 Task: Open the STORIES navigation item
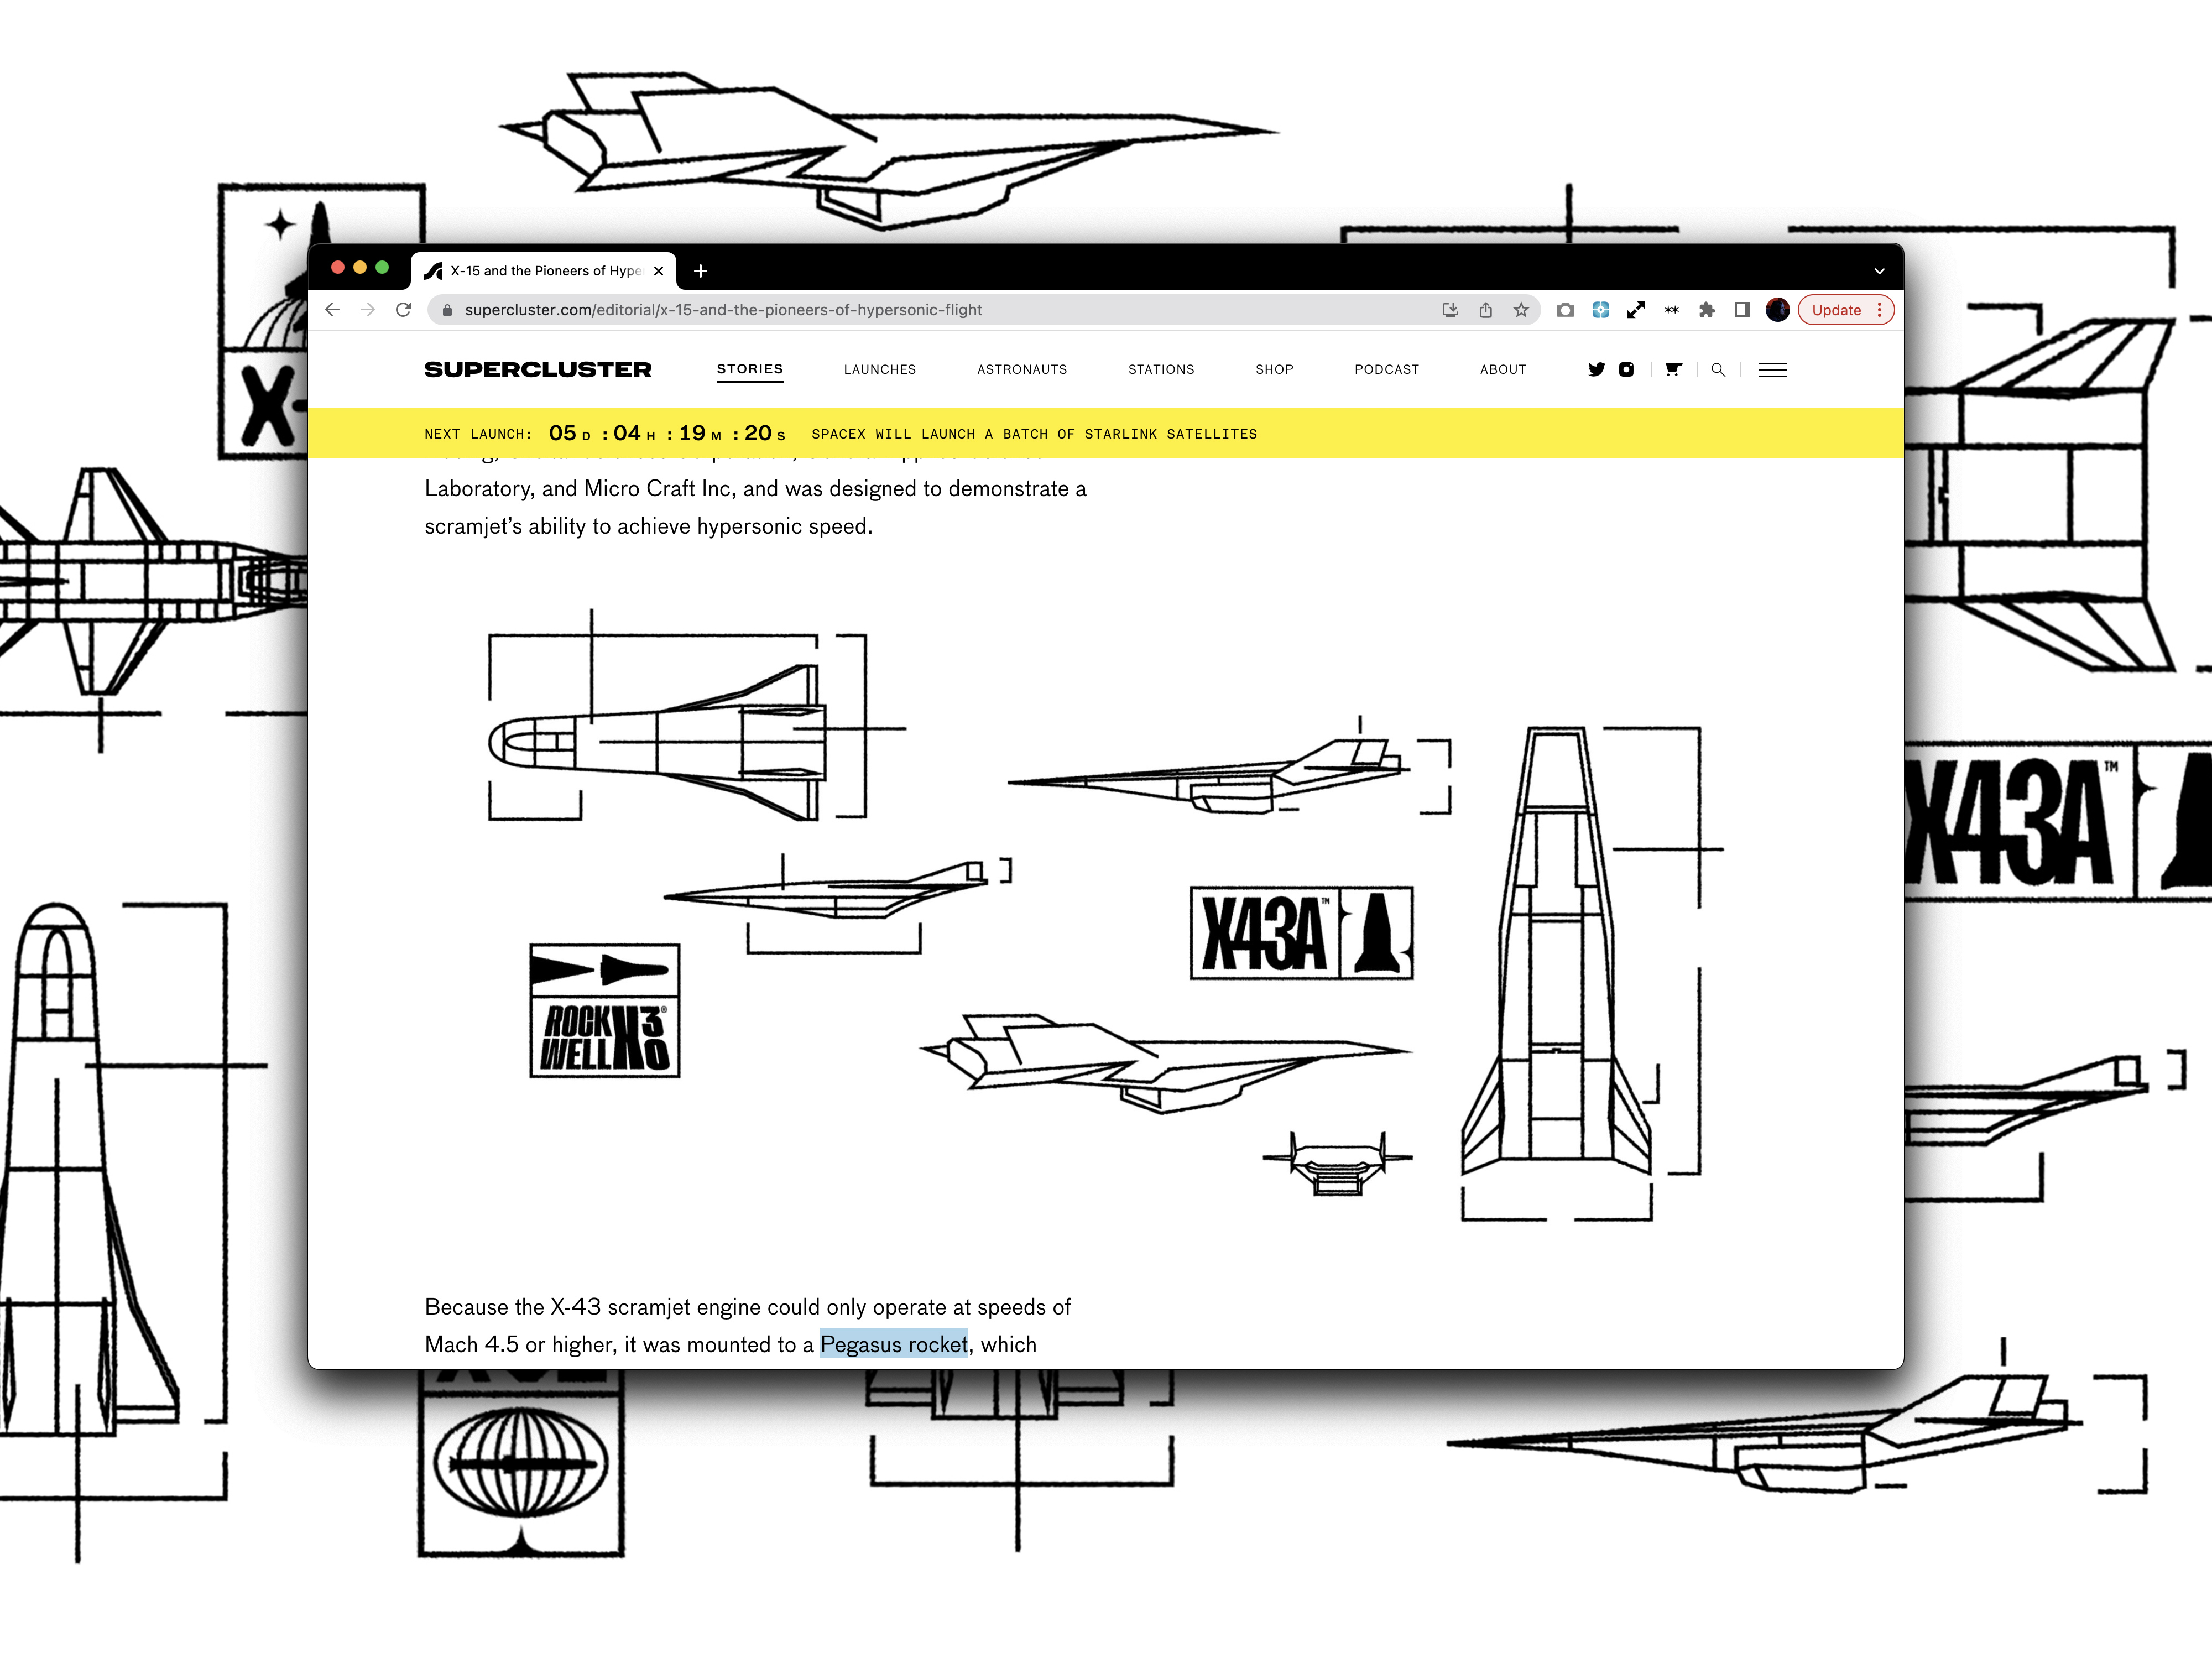750,369
